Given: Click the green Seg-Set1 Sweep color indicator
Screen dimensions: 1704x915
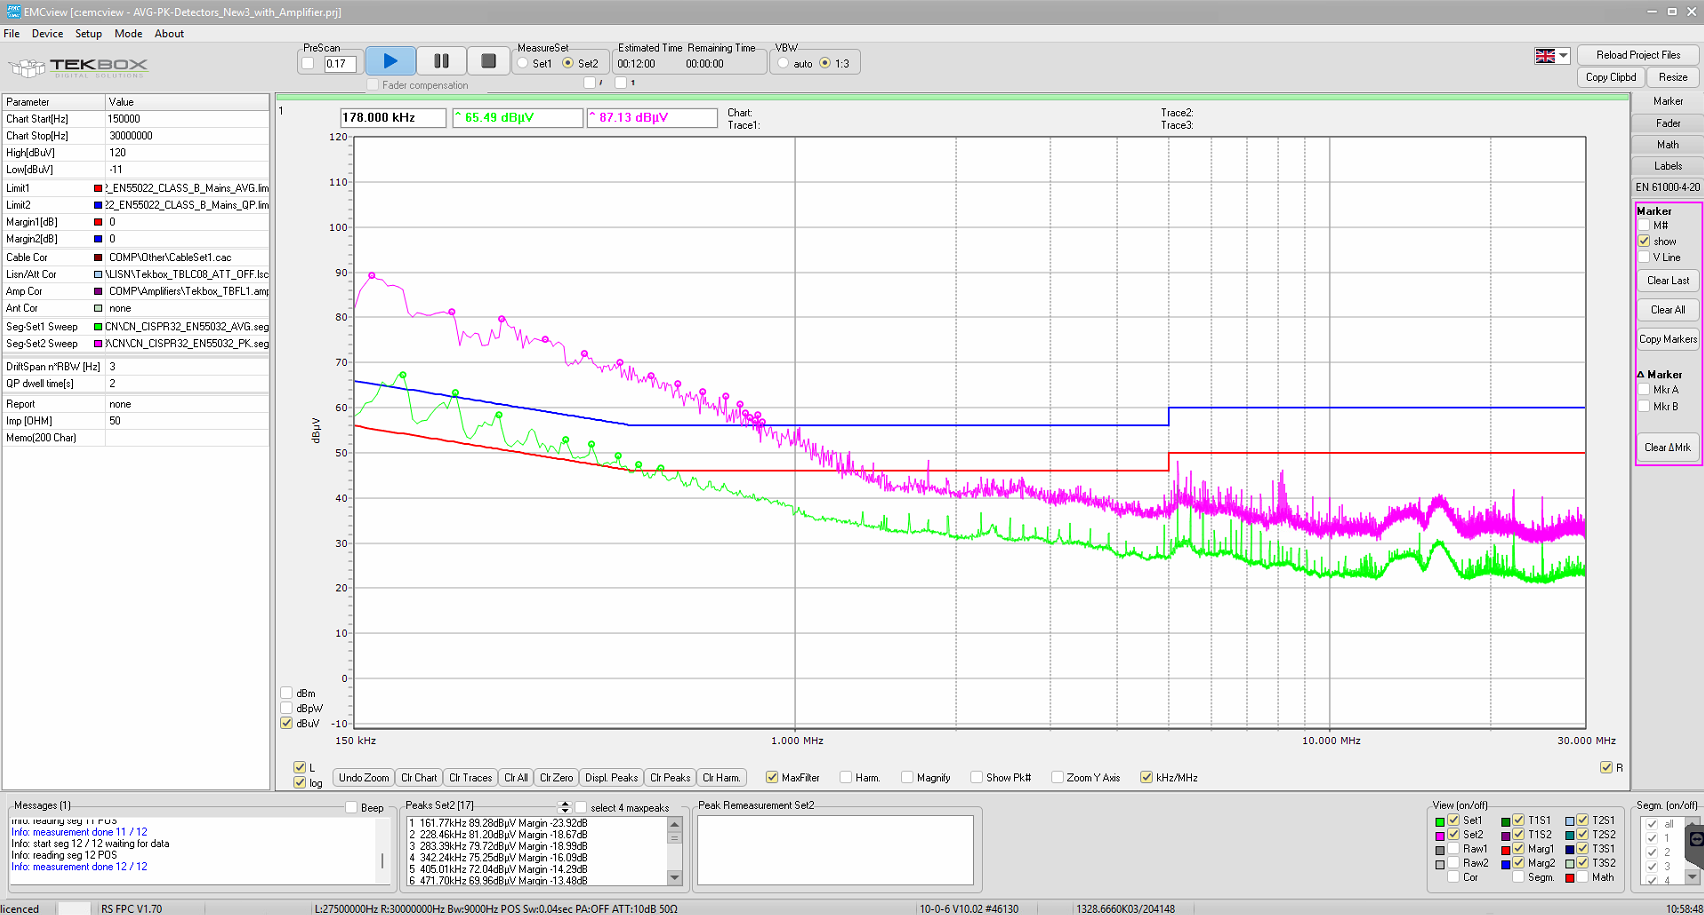Looking at the screenshot, I should [98, 327].
